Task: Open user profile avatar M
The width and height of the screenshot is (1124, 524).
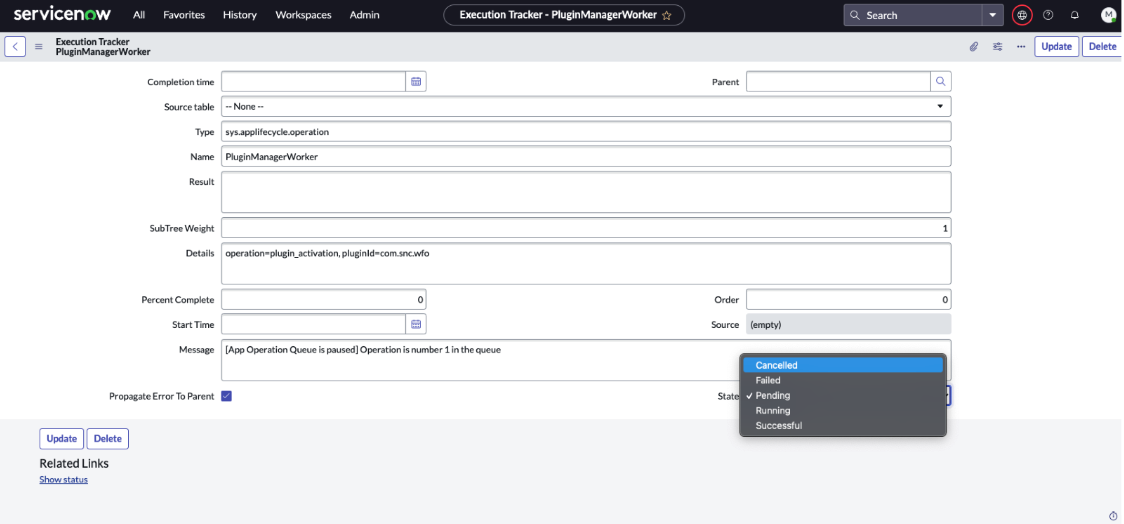Action: 1108,14
